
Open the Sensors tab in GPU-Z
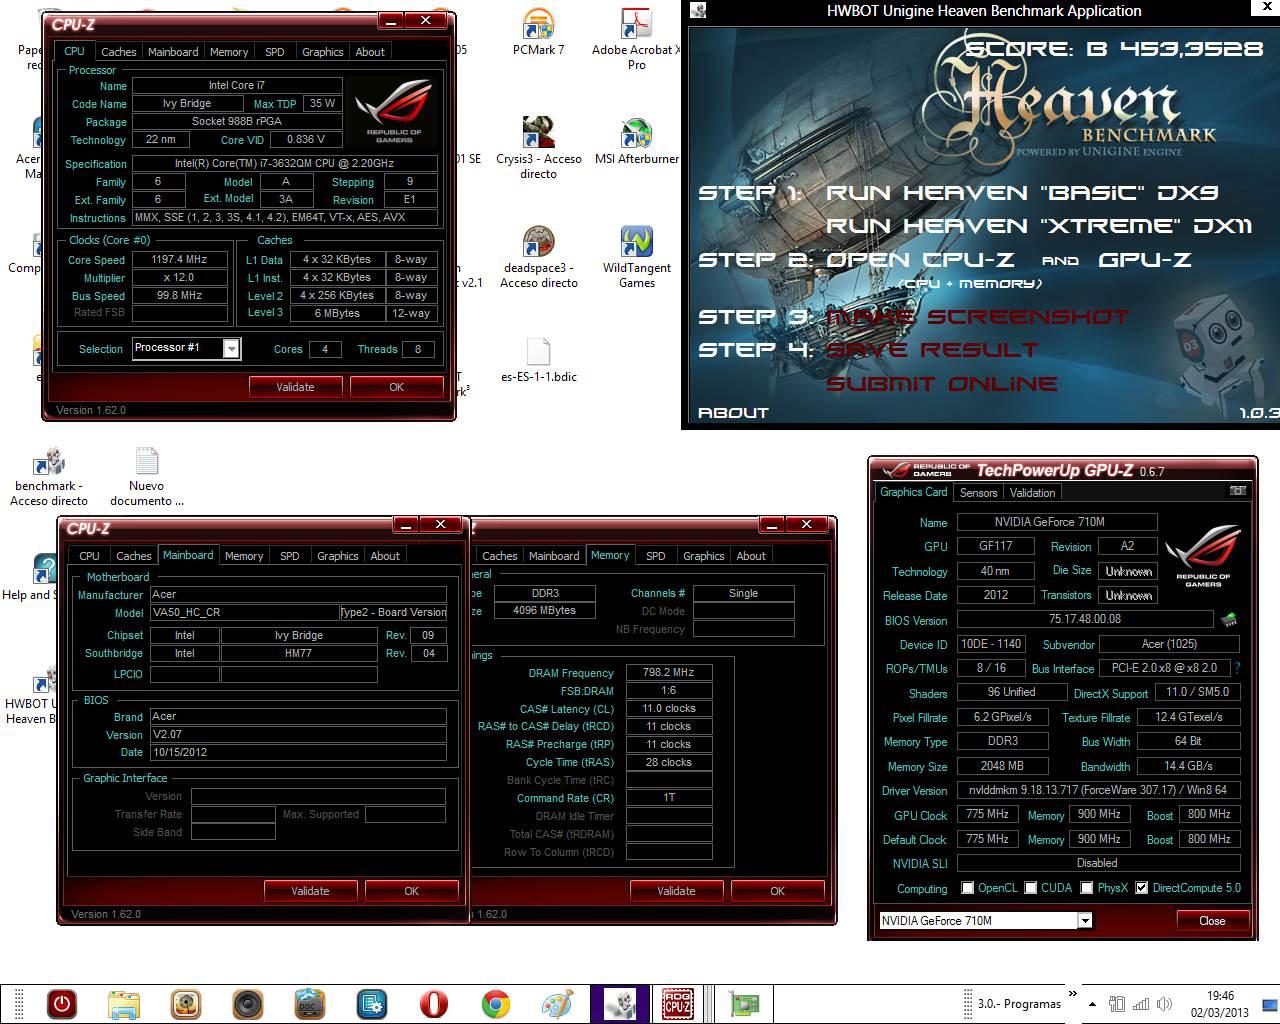(x=978, y=493)
